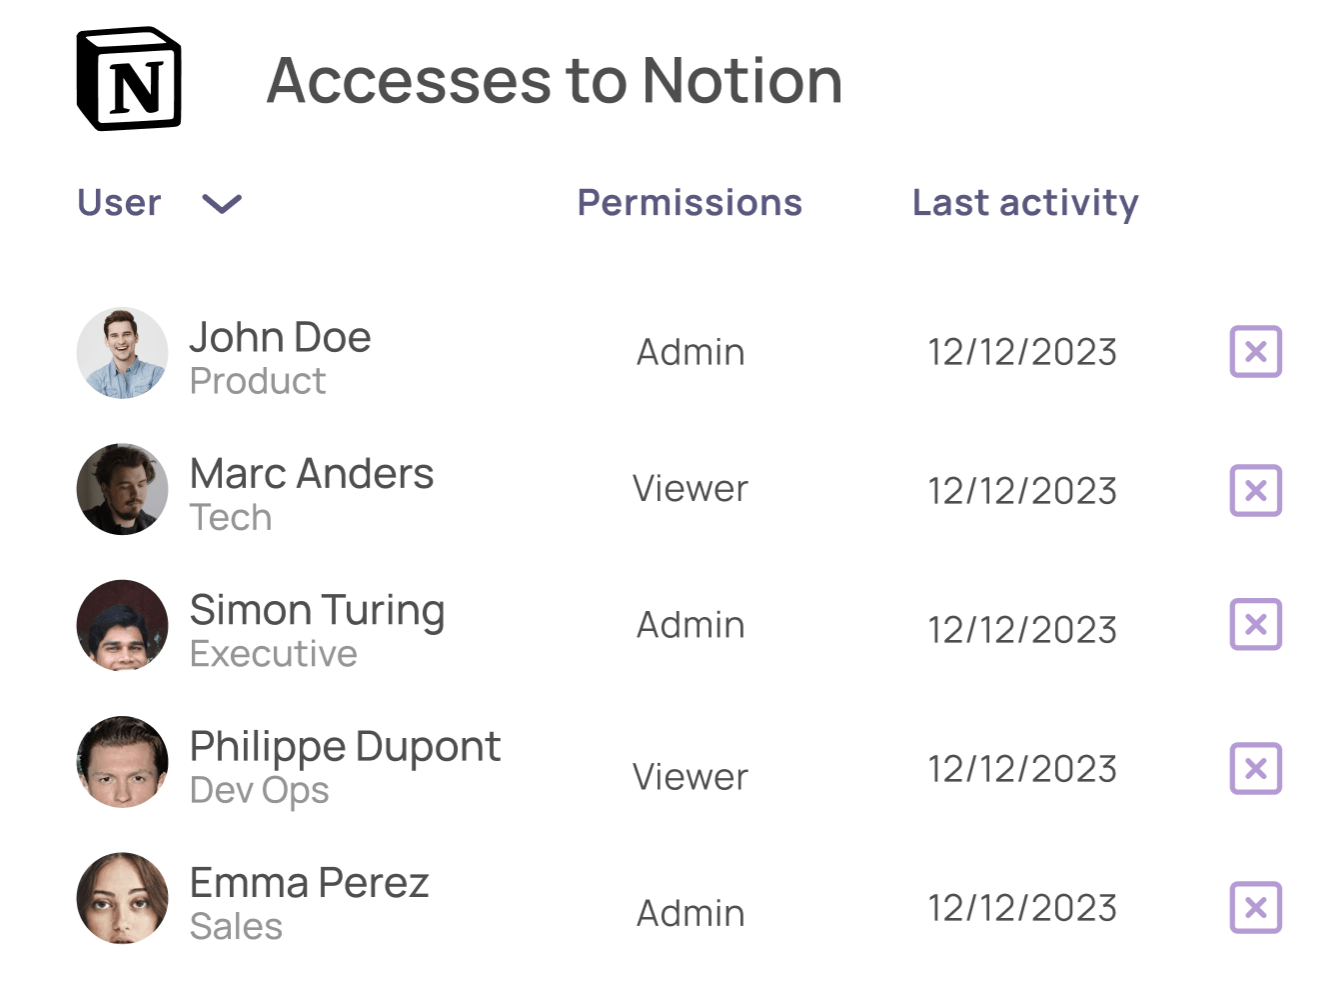
Task: Open John Doe's profile avatar
Action: click(122, 353)
